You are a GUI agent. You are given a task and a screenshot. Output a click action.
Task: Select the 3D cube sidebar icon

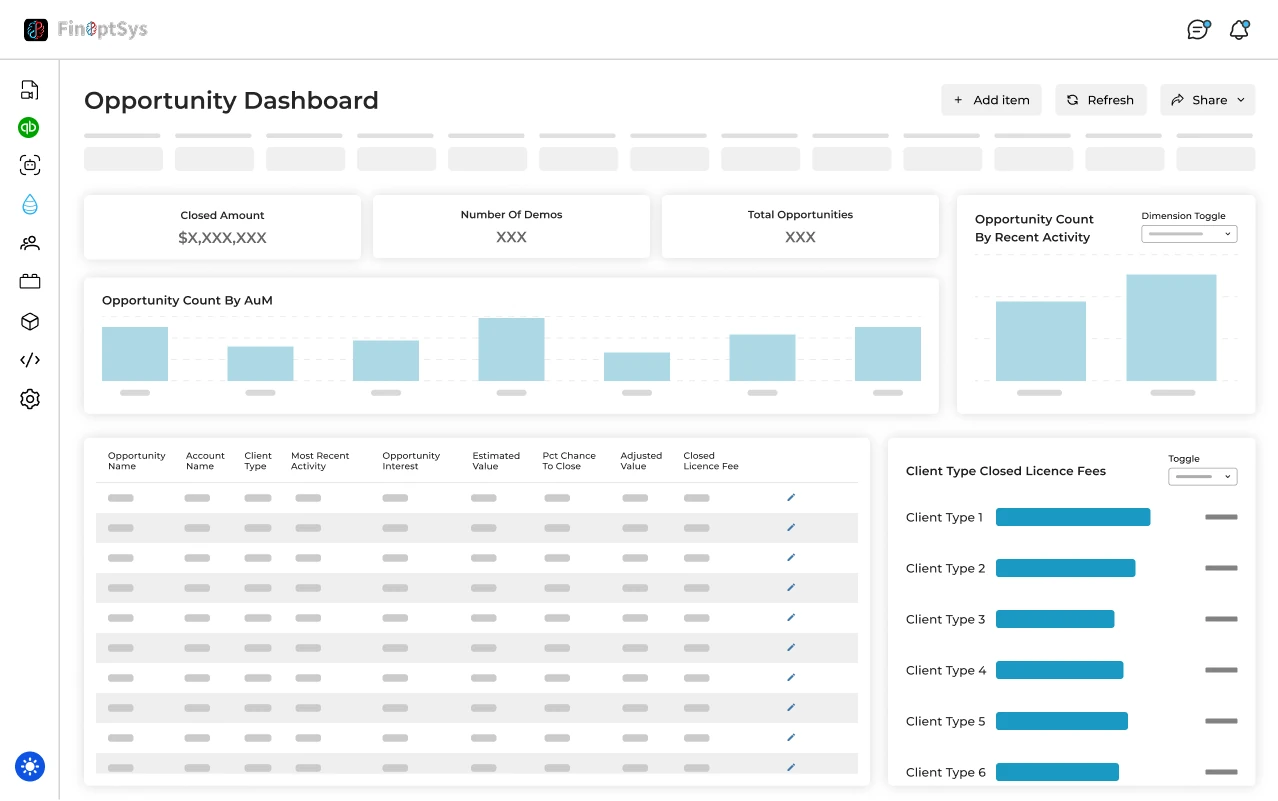coord(30,321)
